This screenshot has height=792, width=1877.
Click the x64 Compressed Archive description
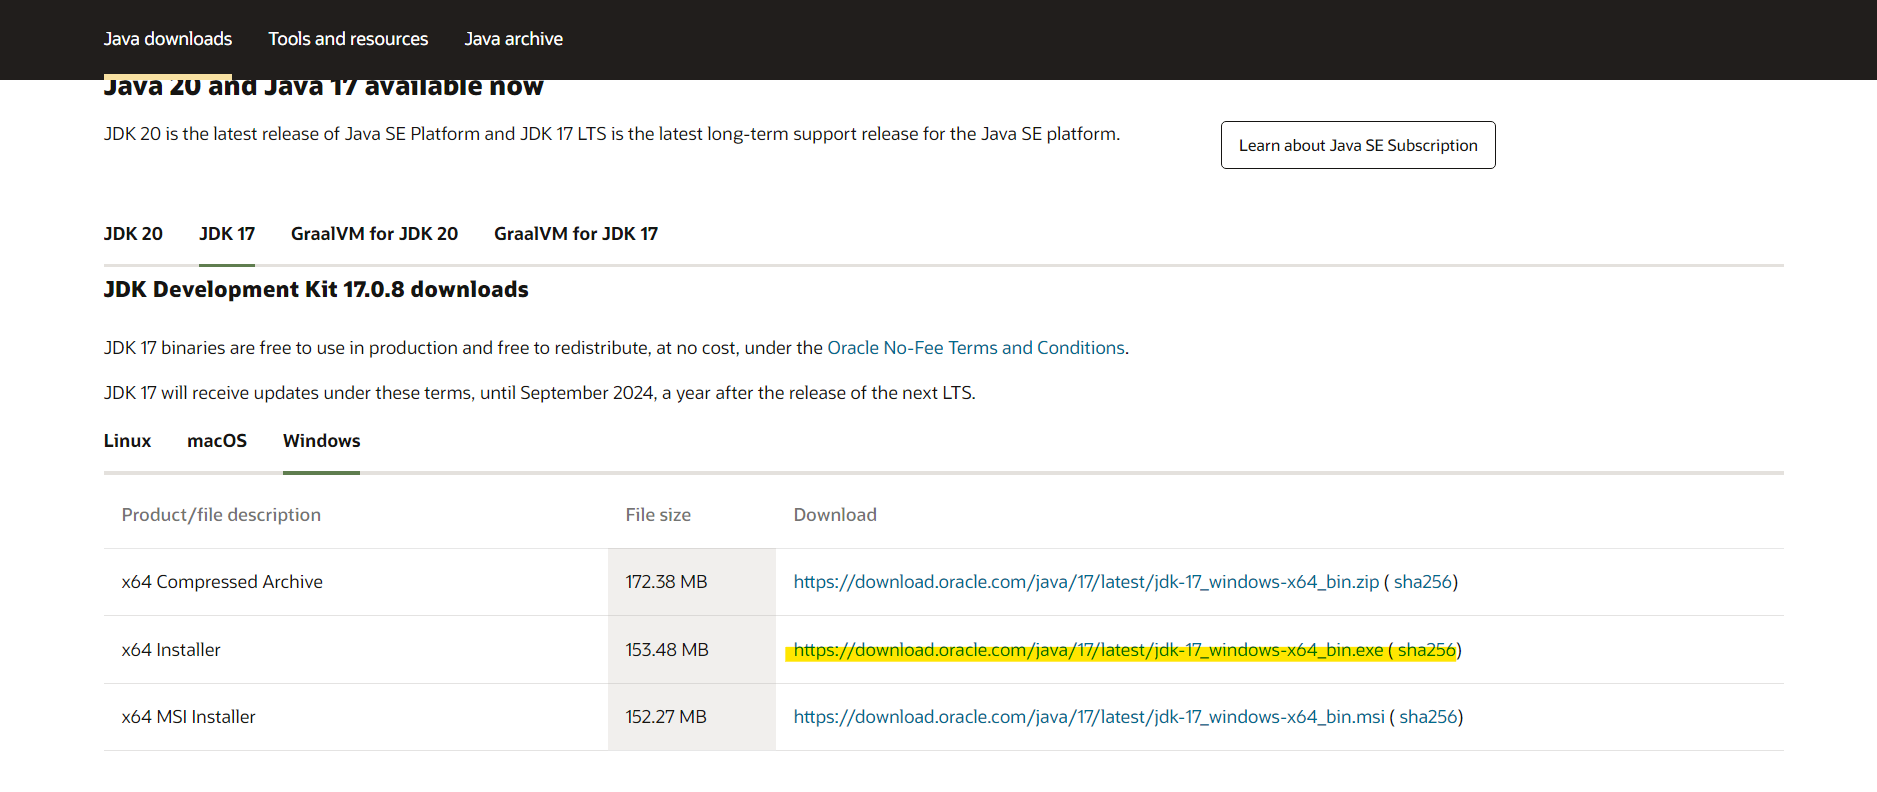[222, 582]
